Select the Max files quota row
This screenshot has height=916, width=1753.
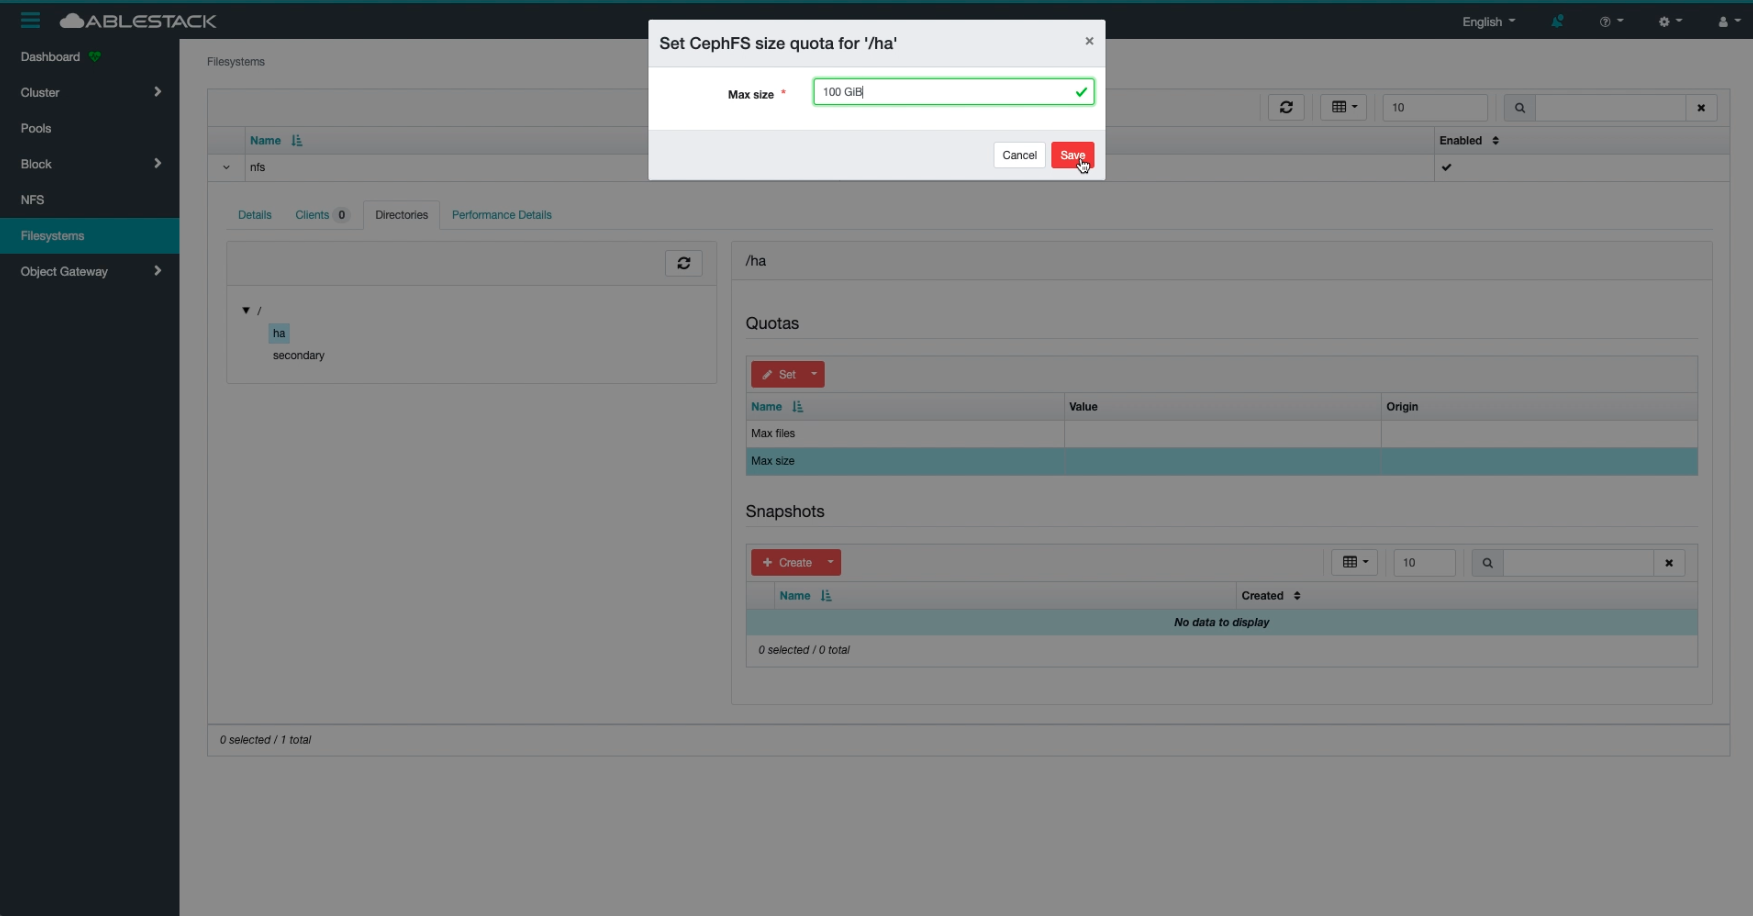(x=1221, y=433)
